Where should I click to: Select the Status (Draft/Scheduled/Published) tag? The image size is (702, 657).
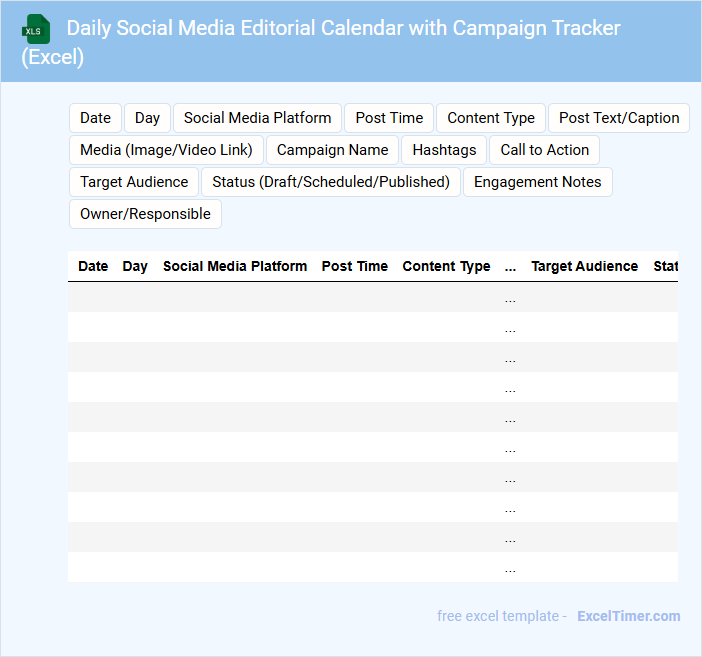(x=331, y=182)
